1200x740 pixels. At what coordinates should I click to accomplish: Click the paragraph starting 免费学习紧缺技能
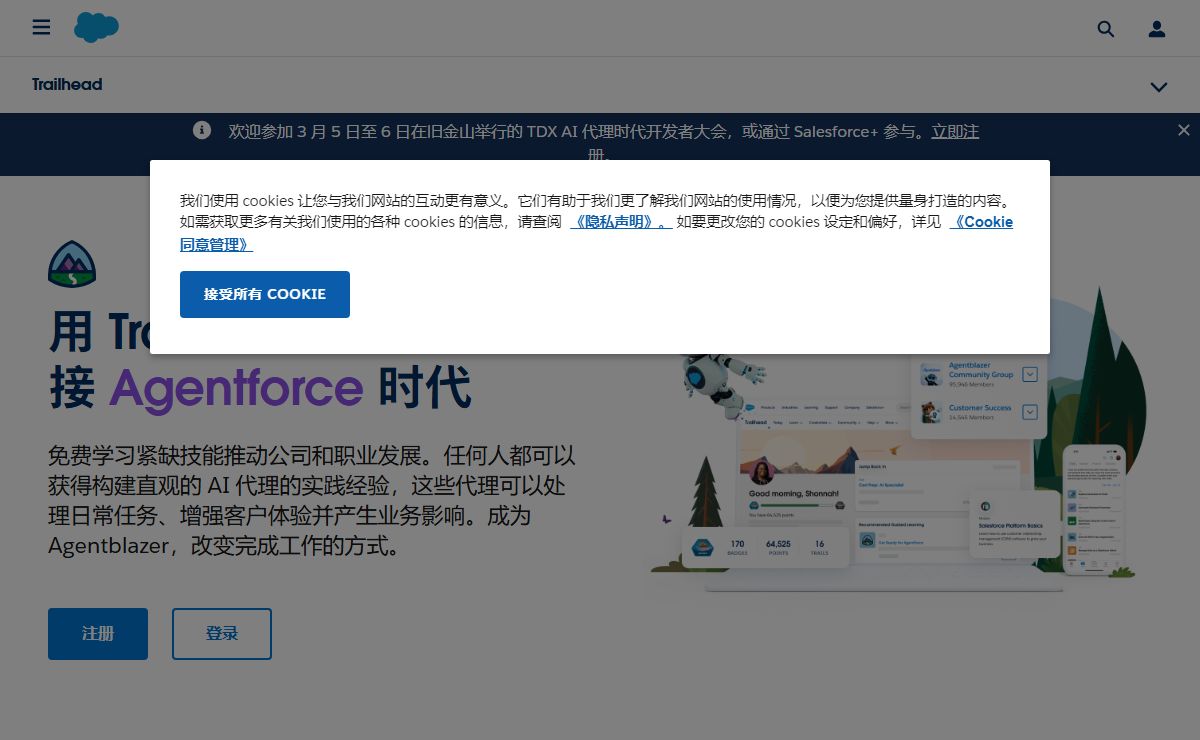tap(312, 501)
